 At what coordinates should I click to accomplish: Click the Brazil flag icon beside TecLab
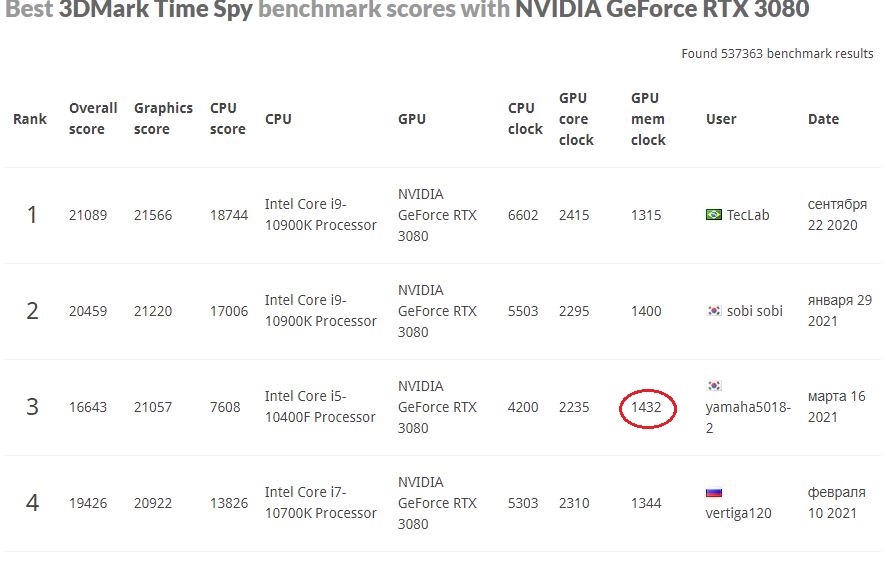[x=714, y=215]
